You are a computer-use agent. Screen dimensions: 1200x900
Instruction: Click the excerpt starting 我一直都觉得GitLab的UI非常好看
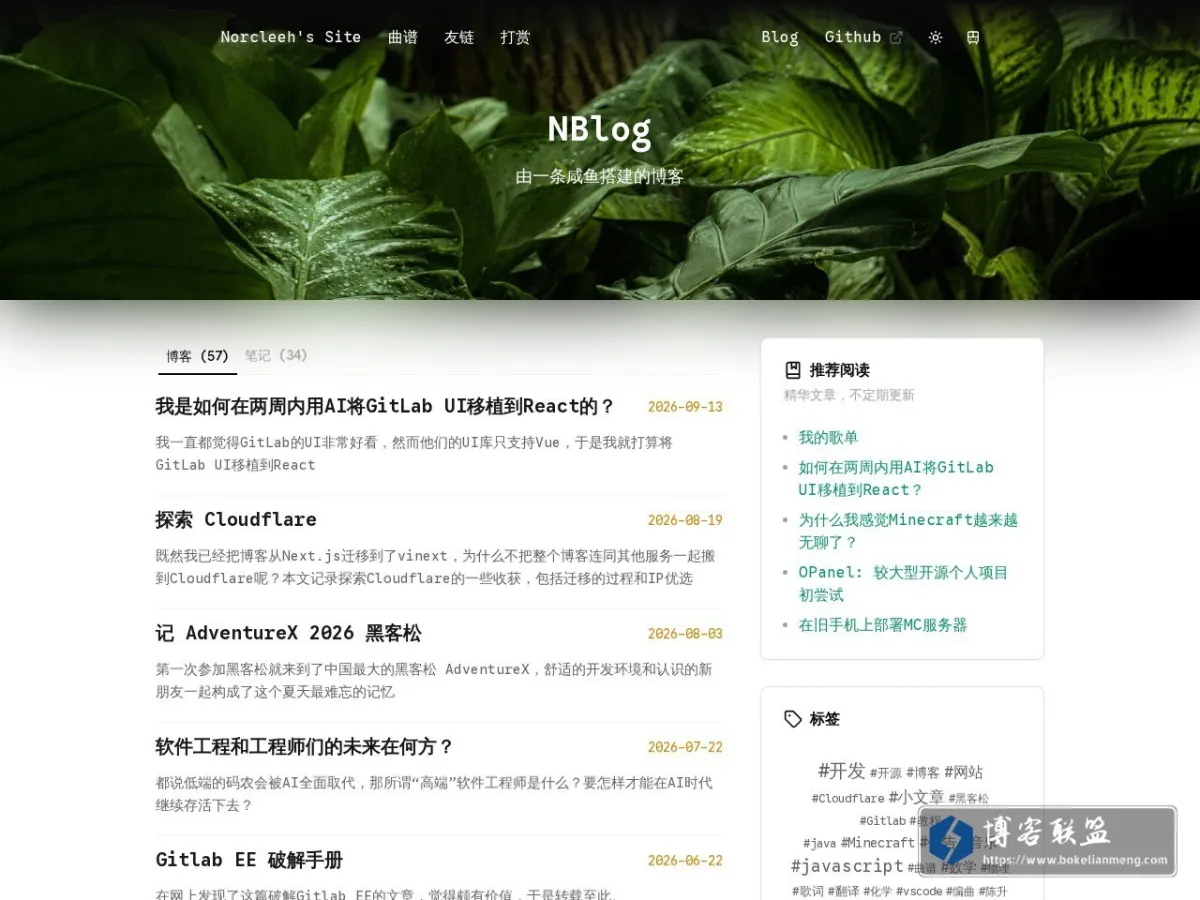(x=414, y=453)
